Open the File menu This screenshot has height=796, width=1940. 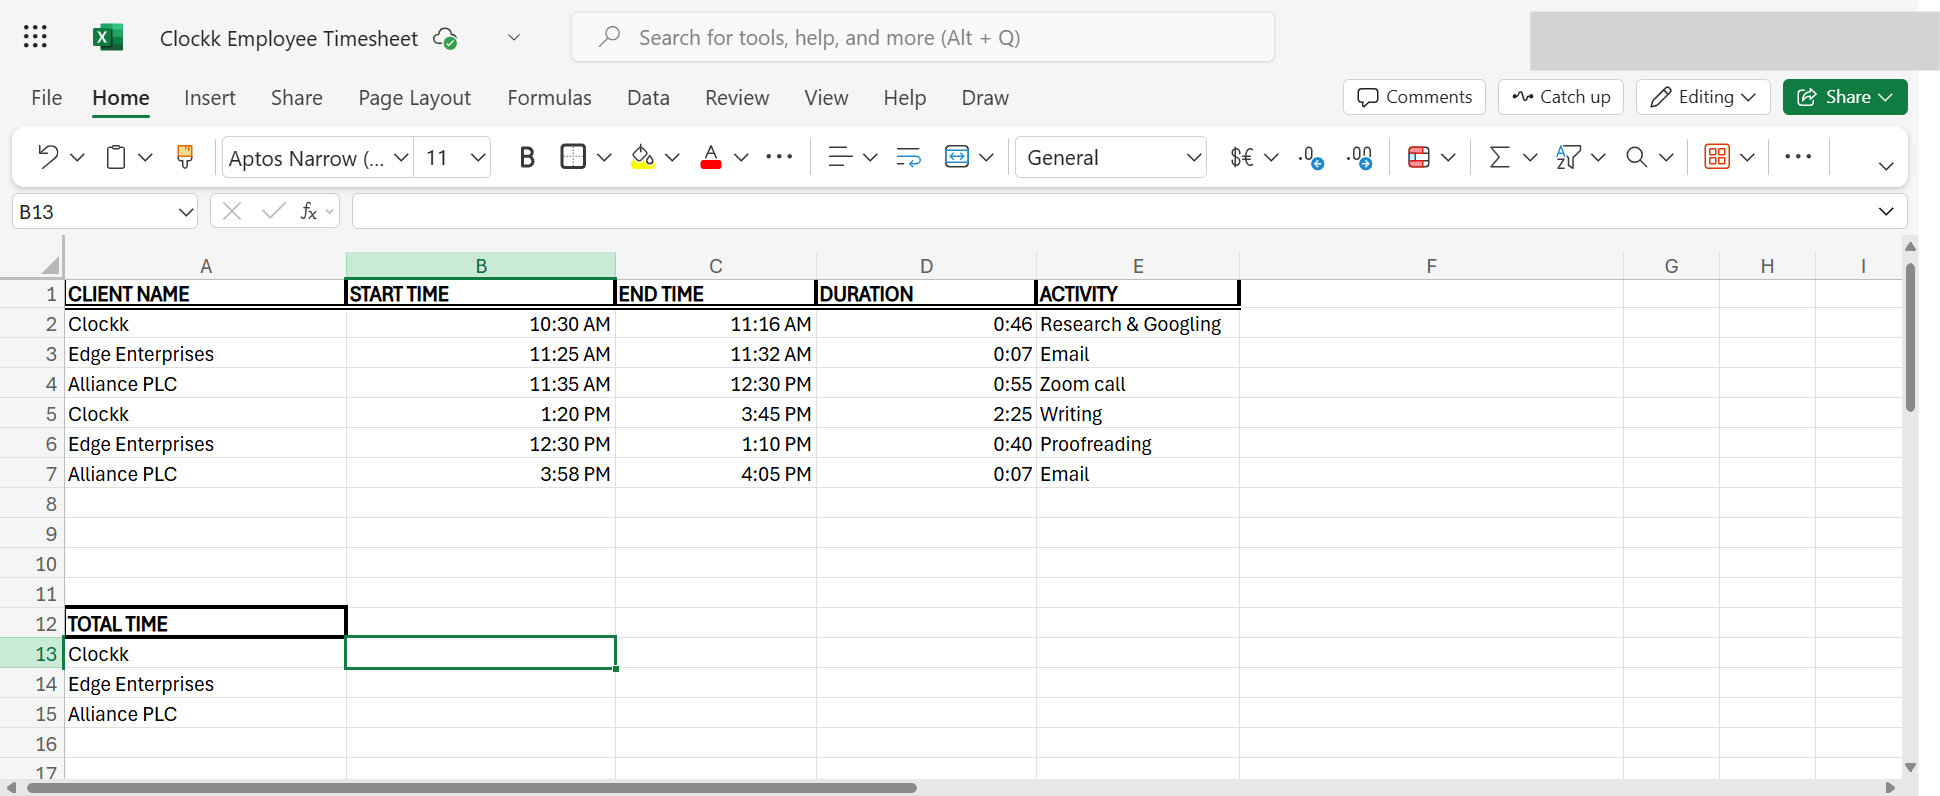[47, 98]
